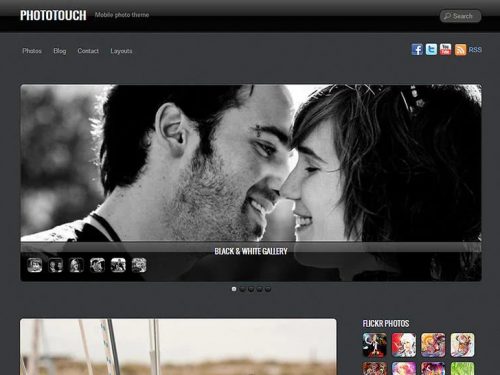Open the fourth gallery thumbnail in slider strip
This screenshot has width=500, height=375.
tap(97, 265)
